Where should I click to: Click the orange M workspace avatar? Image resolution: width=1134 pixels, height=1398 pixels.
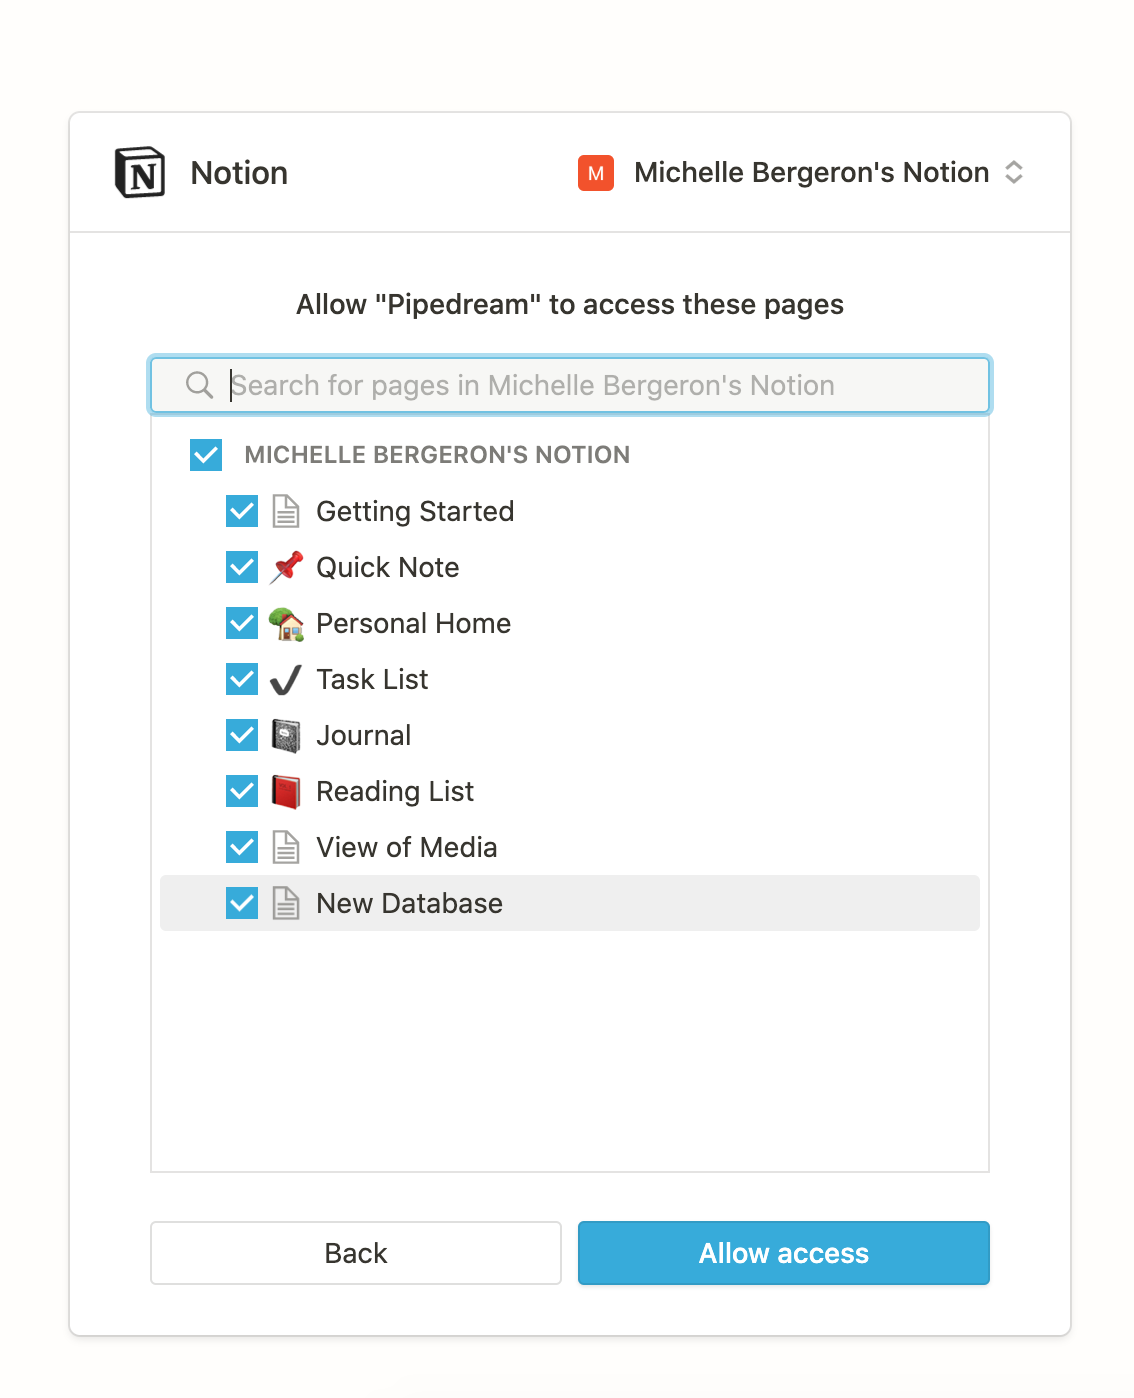[595, 173]
